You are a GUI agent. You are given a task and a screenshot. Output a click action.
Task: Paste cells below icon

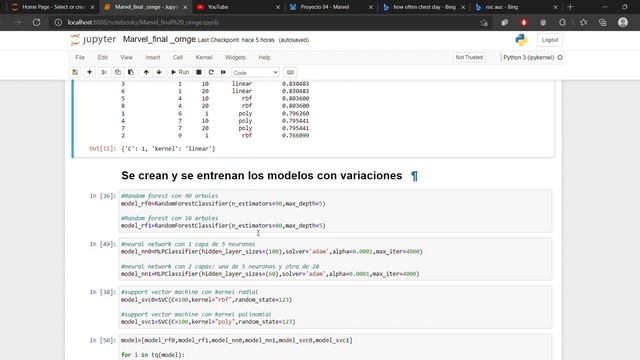[x=131, y=72]
